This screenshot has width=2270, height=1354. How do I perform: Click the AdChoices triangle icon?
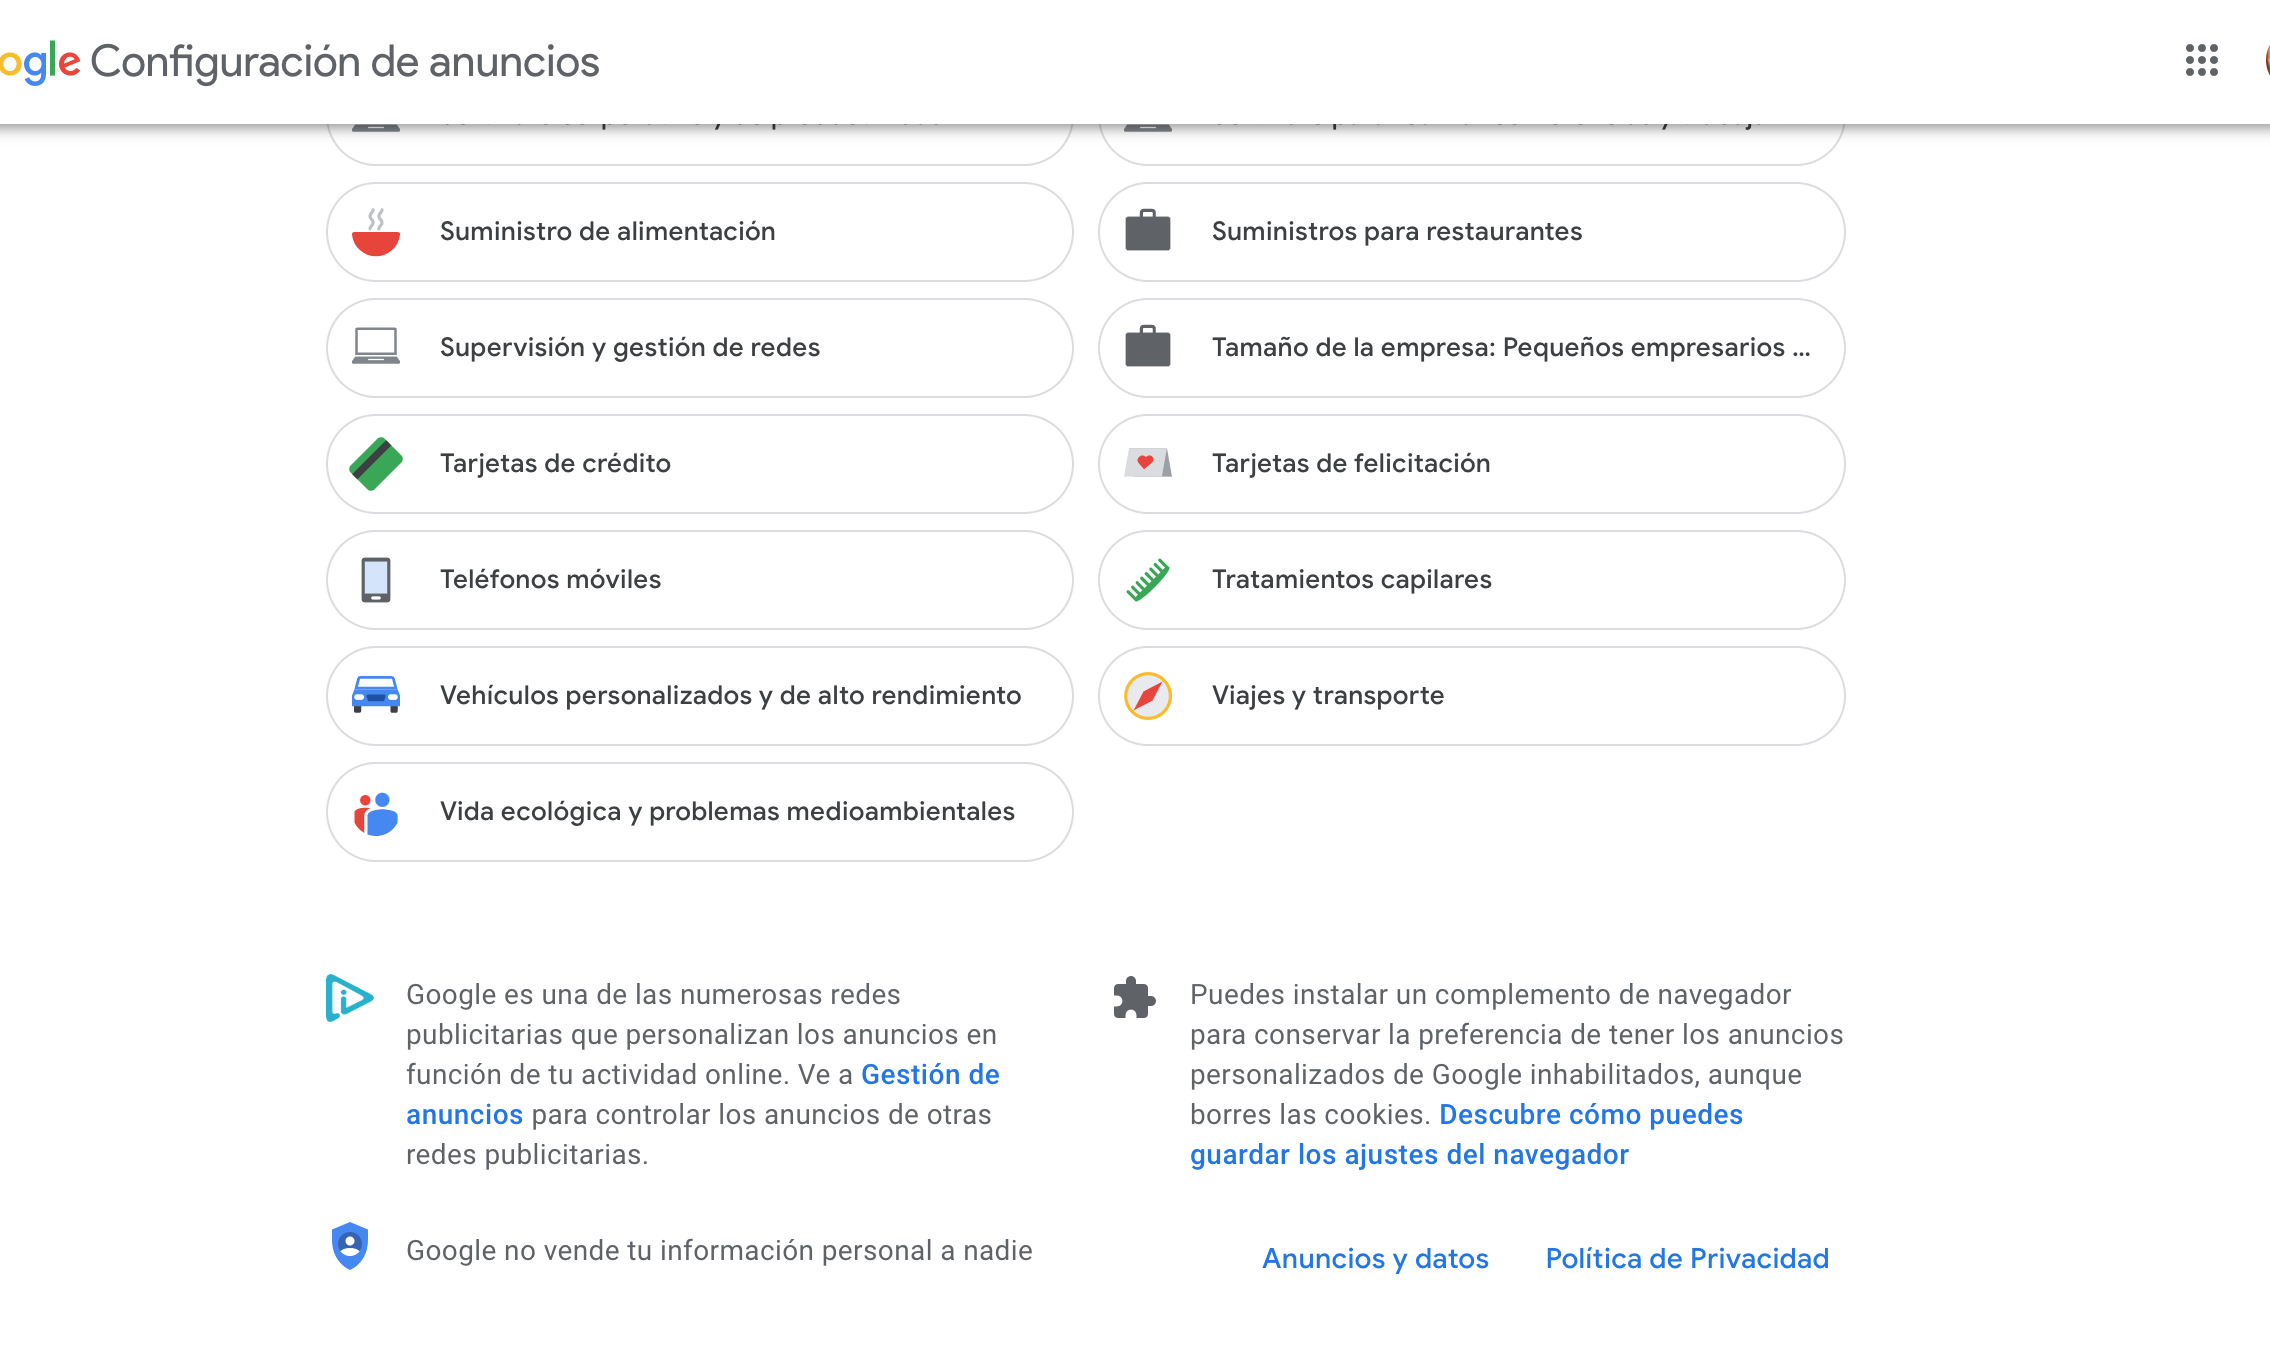click(349, 997)
